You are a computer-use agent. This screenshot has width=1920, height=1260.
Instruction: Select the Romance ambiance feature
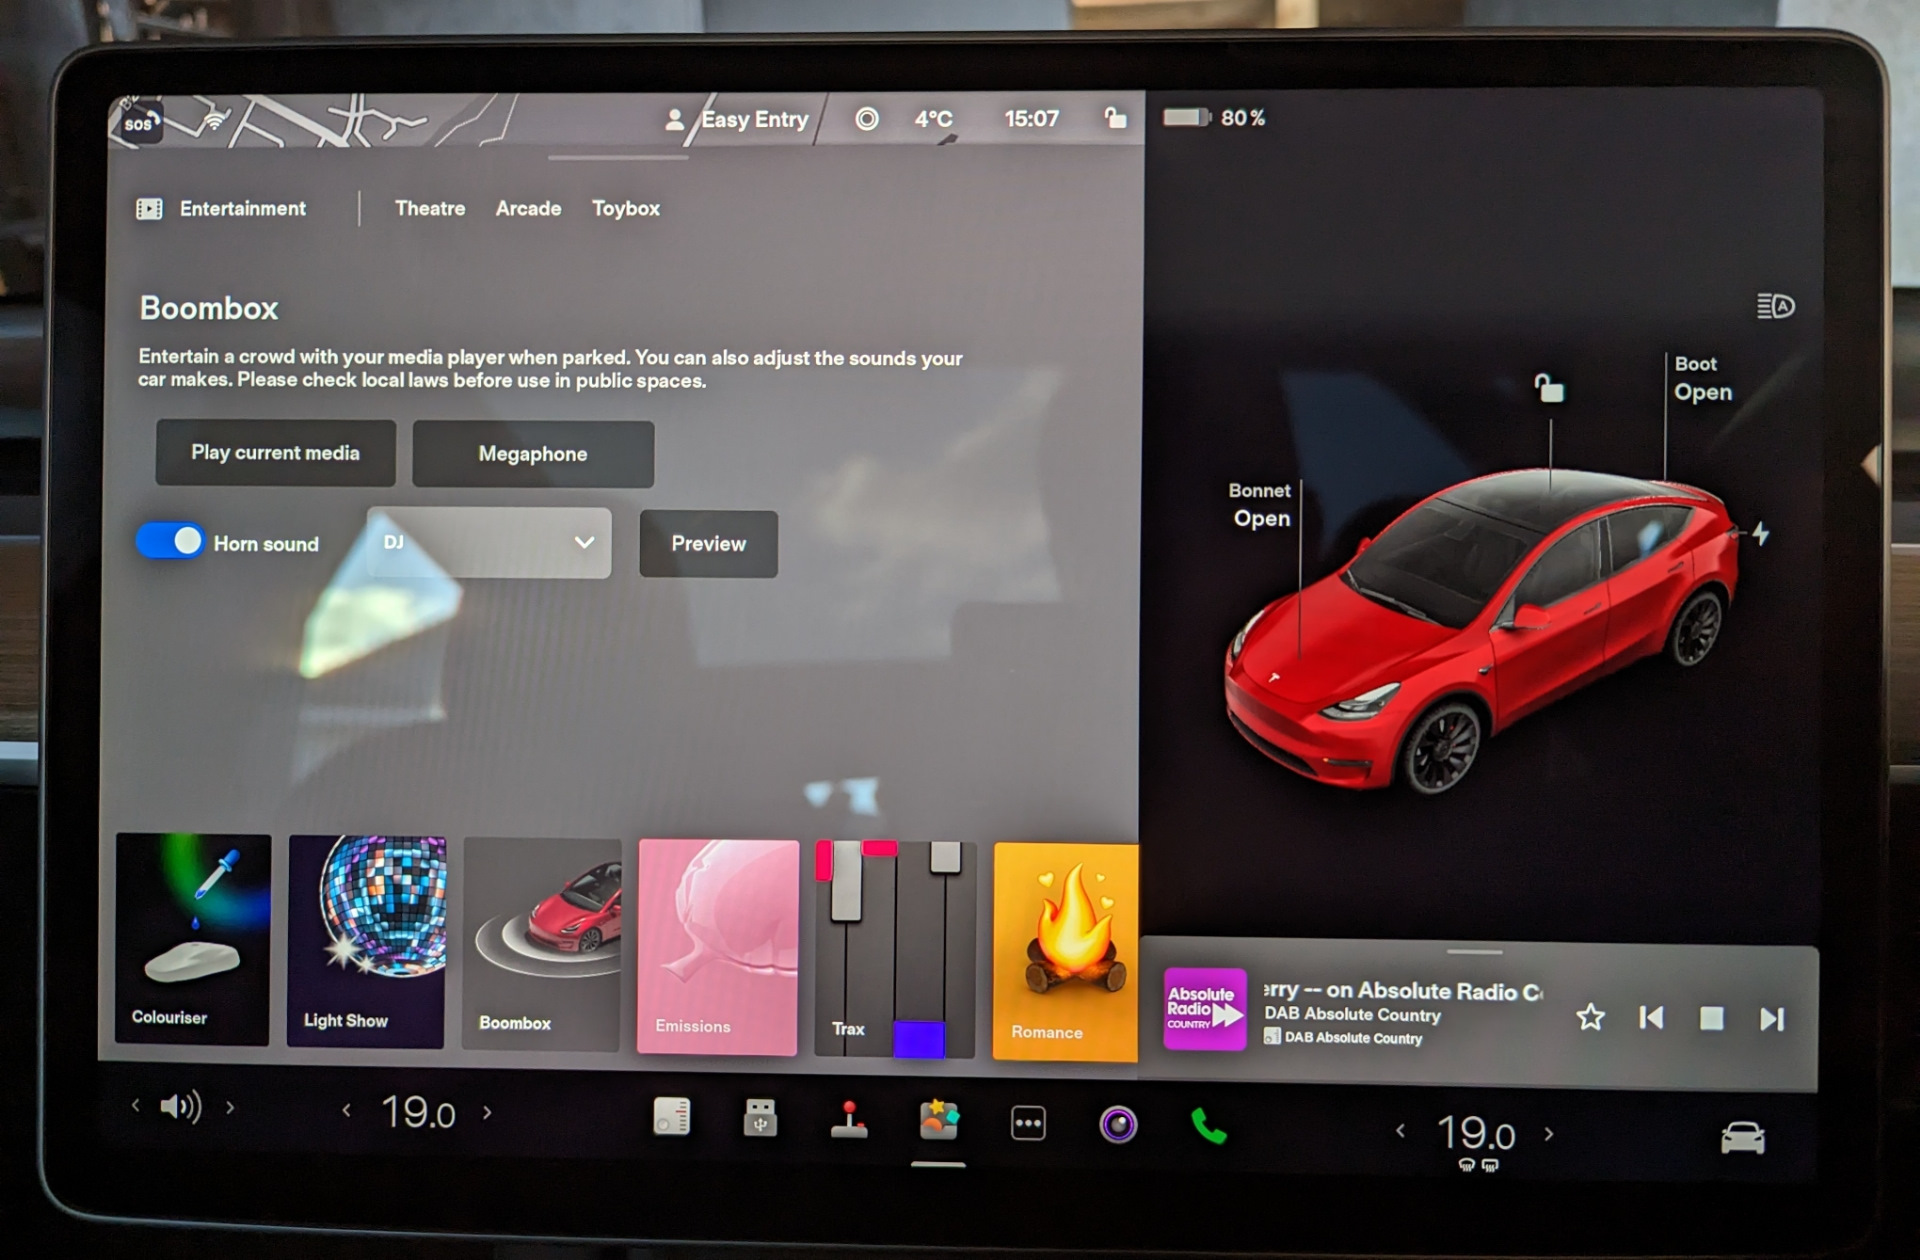click(x=1065, y=942)
